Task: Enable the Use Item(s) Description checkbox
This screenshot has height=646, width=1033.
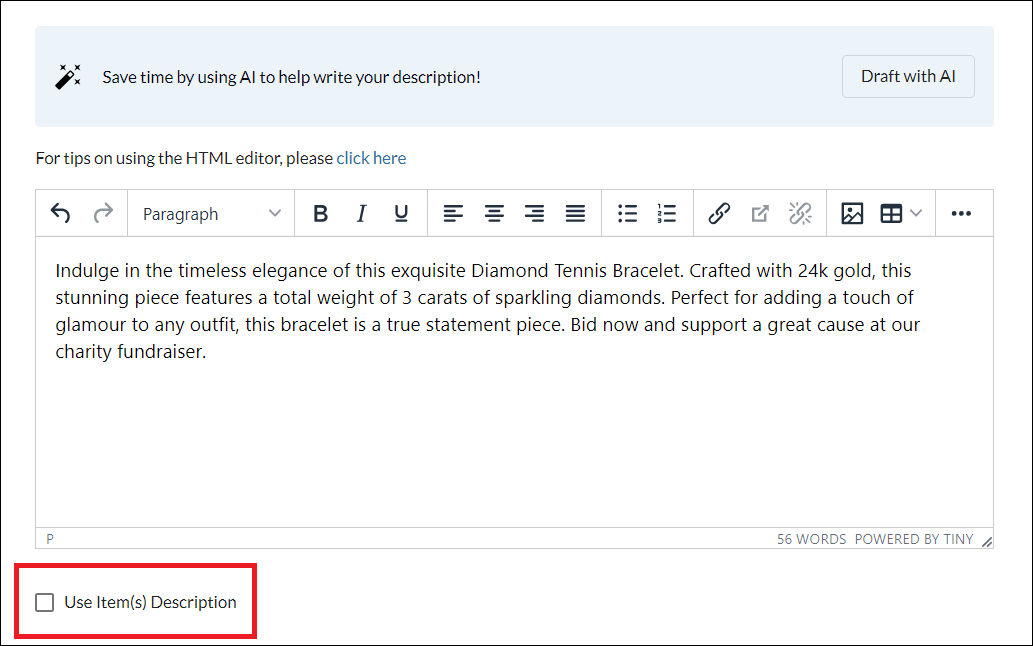Action: tap(45, 602)
